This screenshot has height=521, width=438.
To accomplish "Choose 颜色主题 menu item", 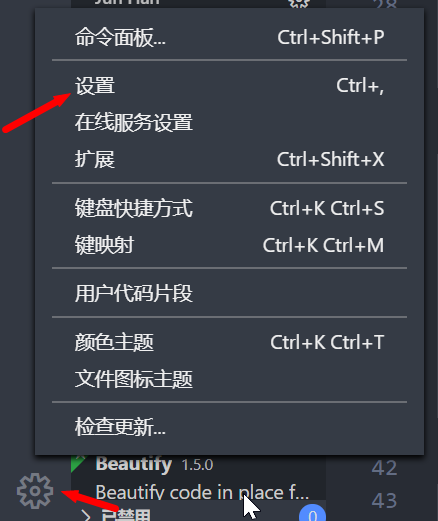I will coord(229,342).
